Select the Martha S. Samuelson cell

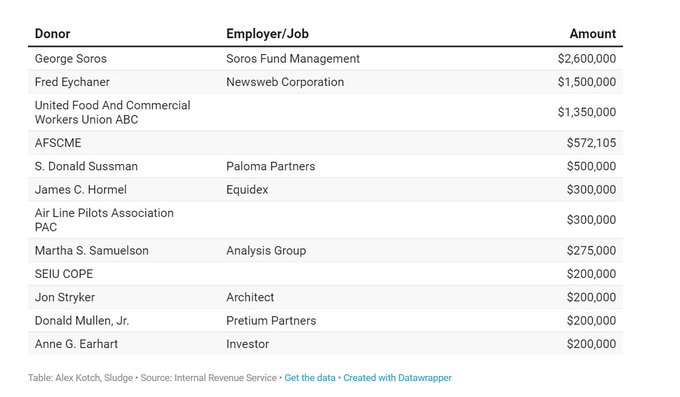coord(92,250)
